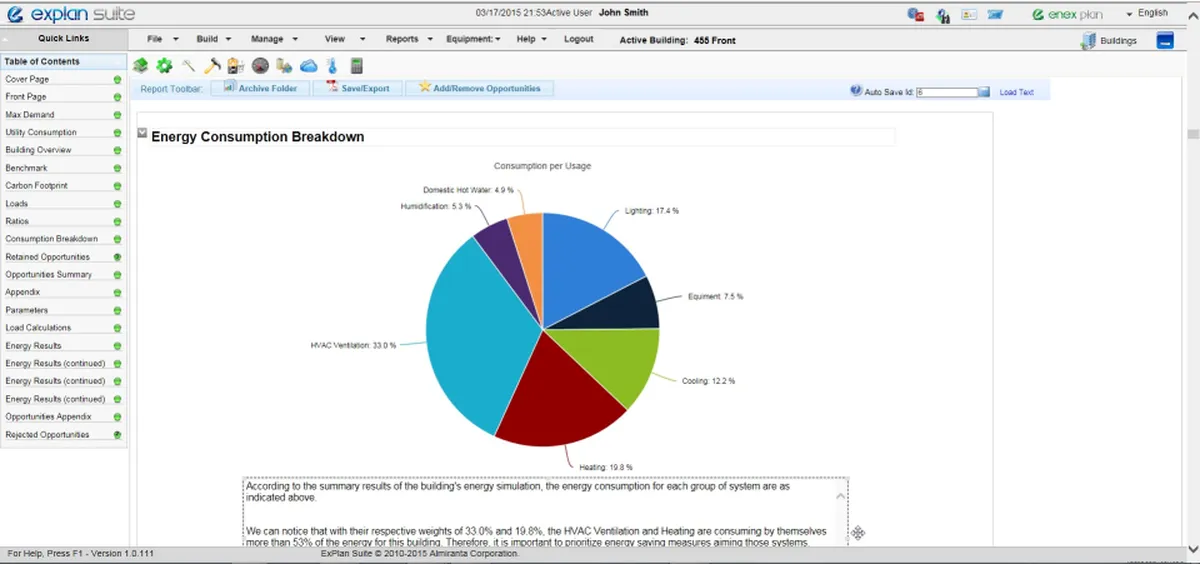Toggle green status dot for Max Demand
The height and width of the screenshot is (564, 1200).
117,115
